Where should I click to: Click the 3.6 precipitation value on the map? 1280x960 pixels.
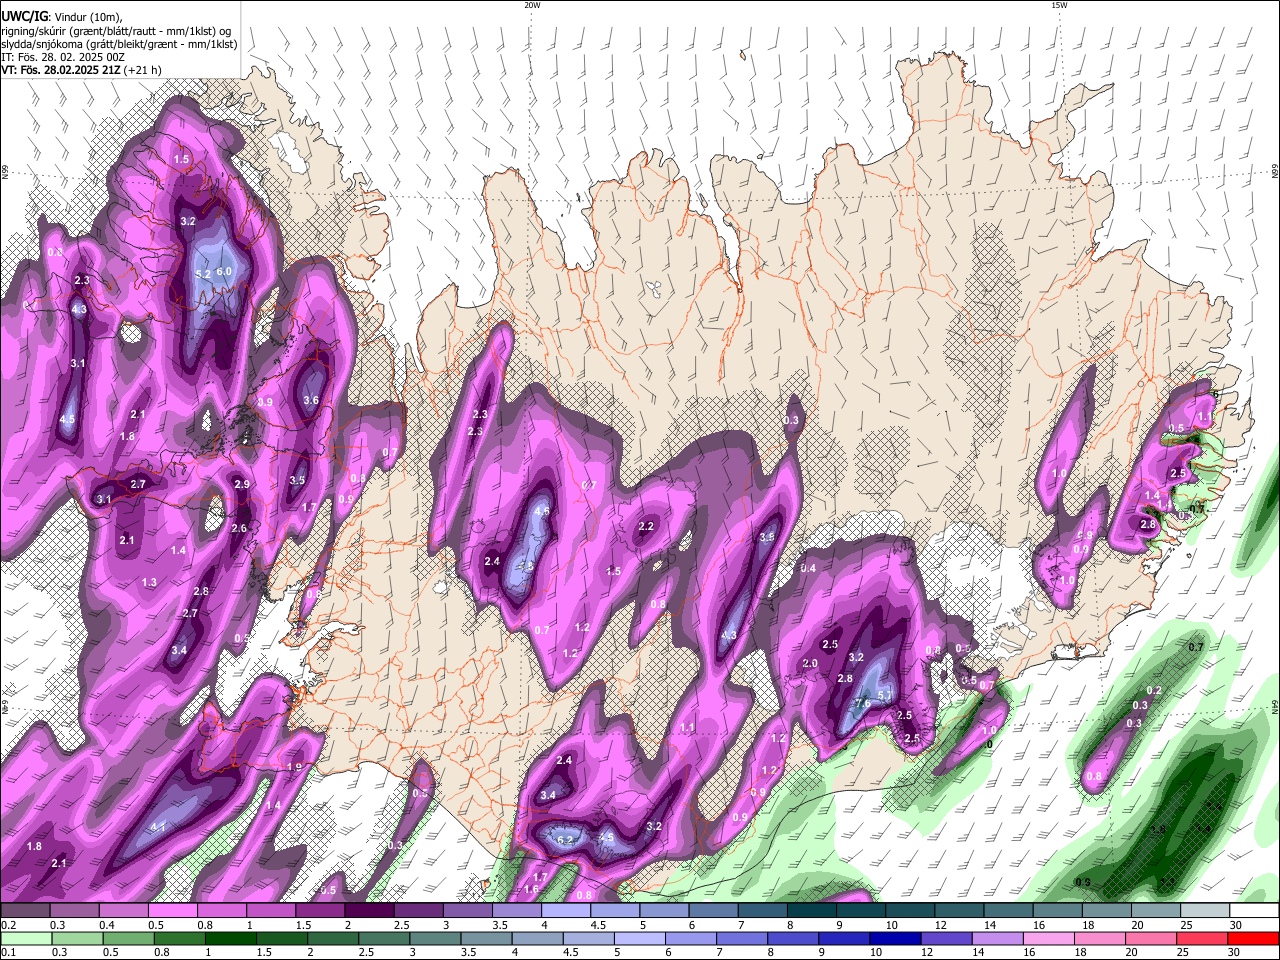(x=311, y=400)
